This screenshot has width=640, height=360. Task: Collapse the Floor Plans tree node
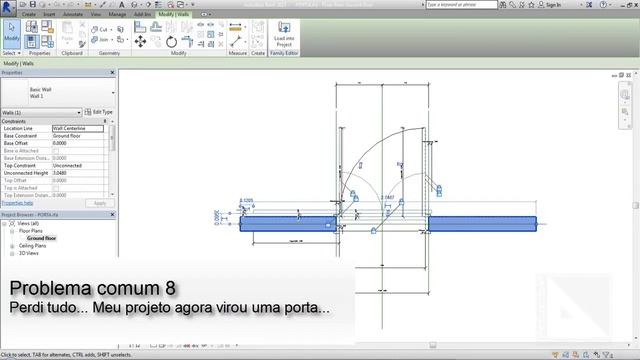(12, 231)
